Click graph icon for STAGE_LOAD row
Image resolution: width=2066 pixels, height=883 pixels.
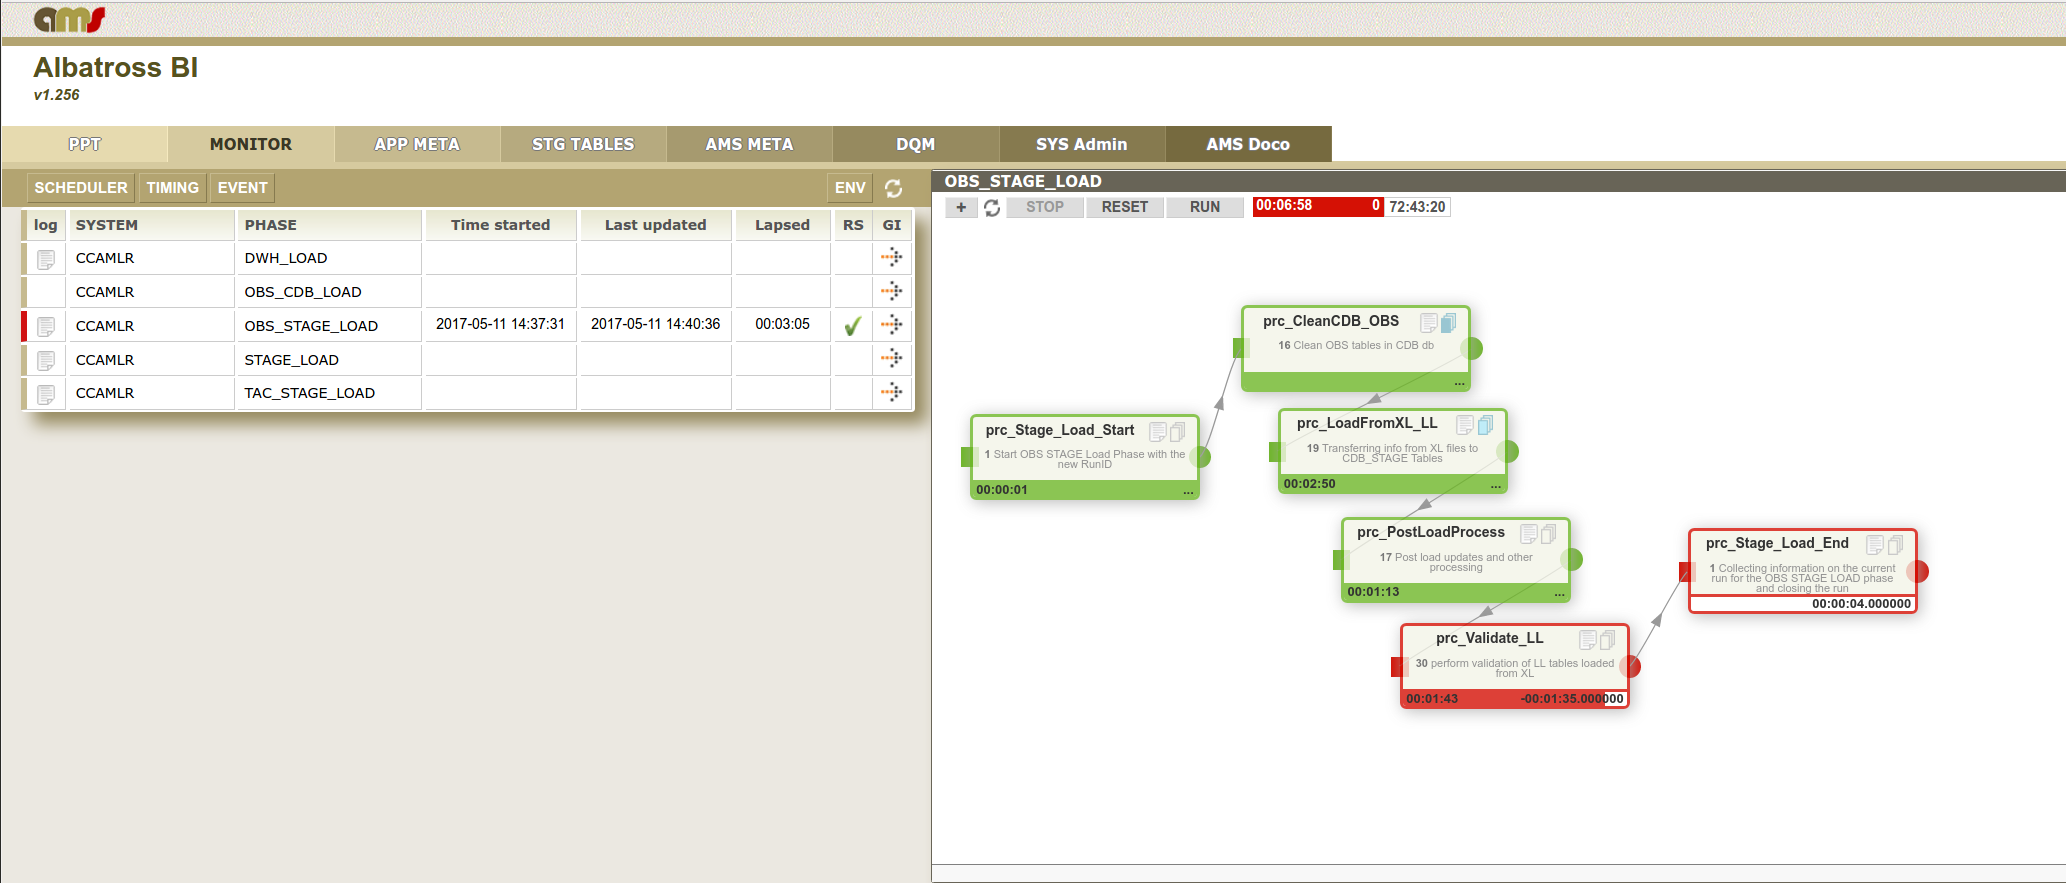coord(891,359)
